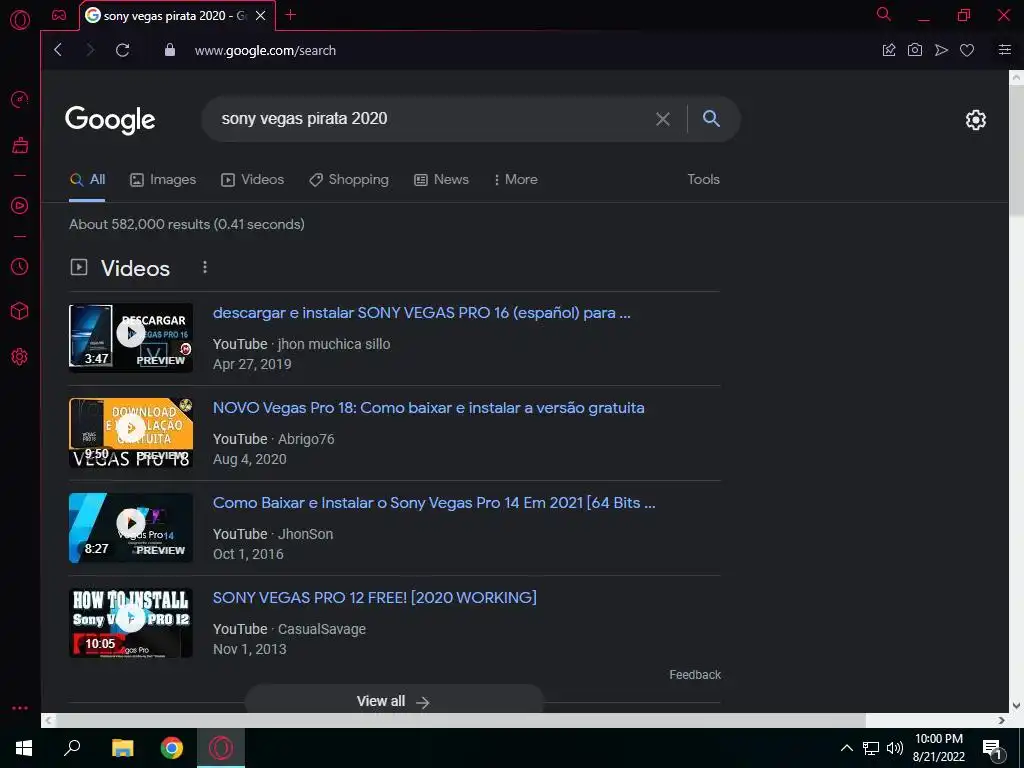The height and width of the screenshot is (768, 1024).
Task: Open a new tab with plus icon
Action: pyautogui.click(x=291, y=15)
